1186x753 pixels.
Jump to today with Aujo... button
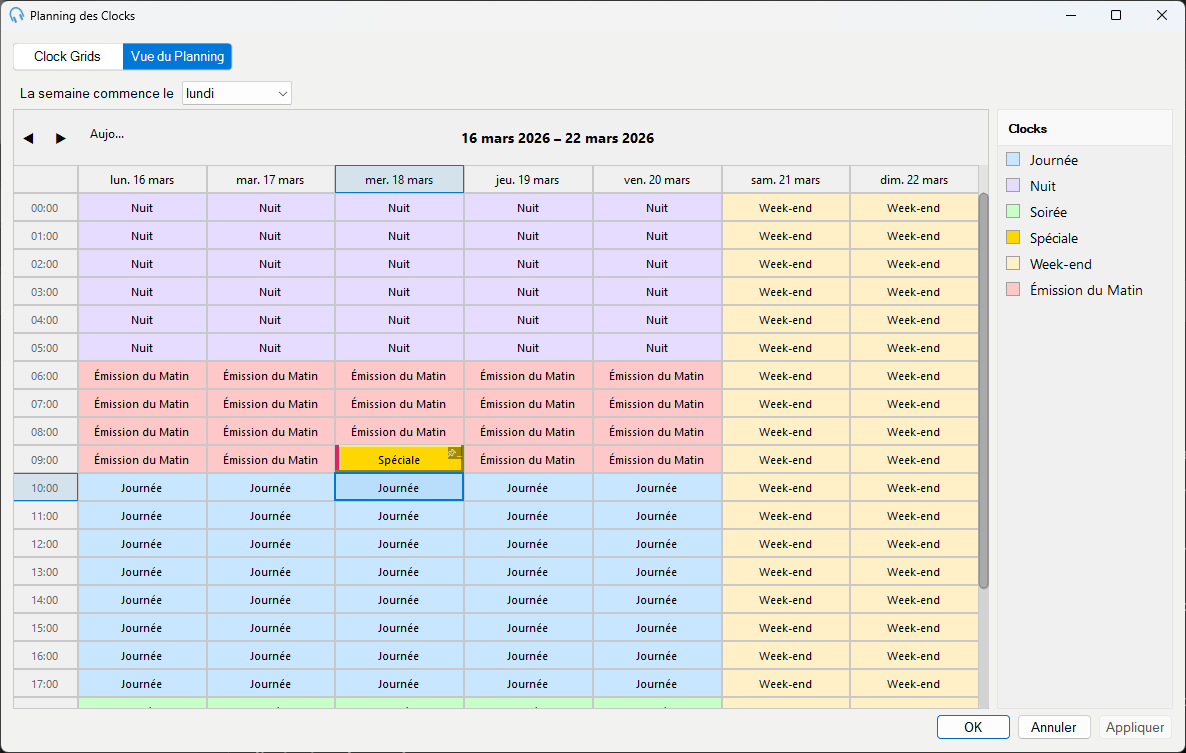coord(107,134)
